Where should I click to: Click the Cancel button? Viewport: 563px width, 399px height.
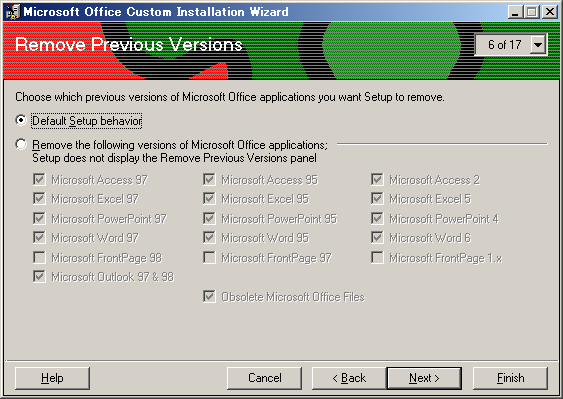click(264, 378)
